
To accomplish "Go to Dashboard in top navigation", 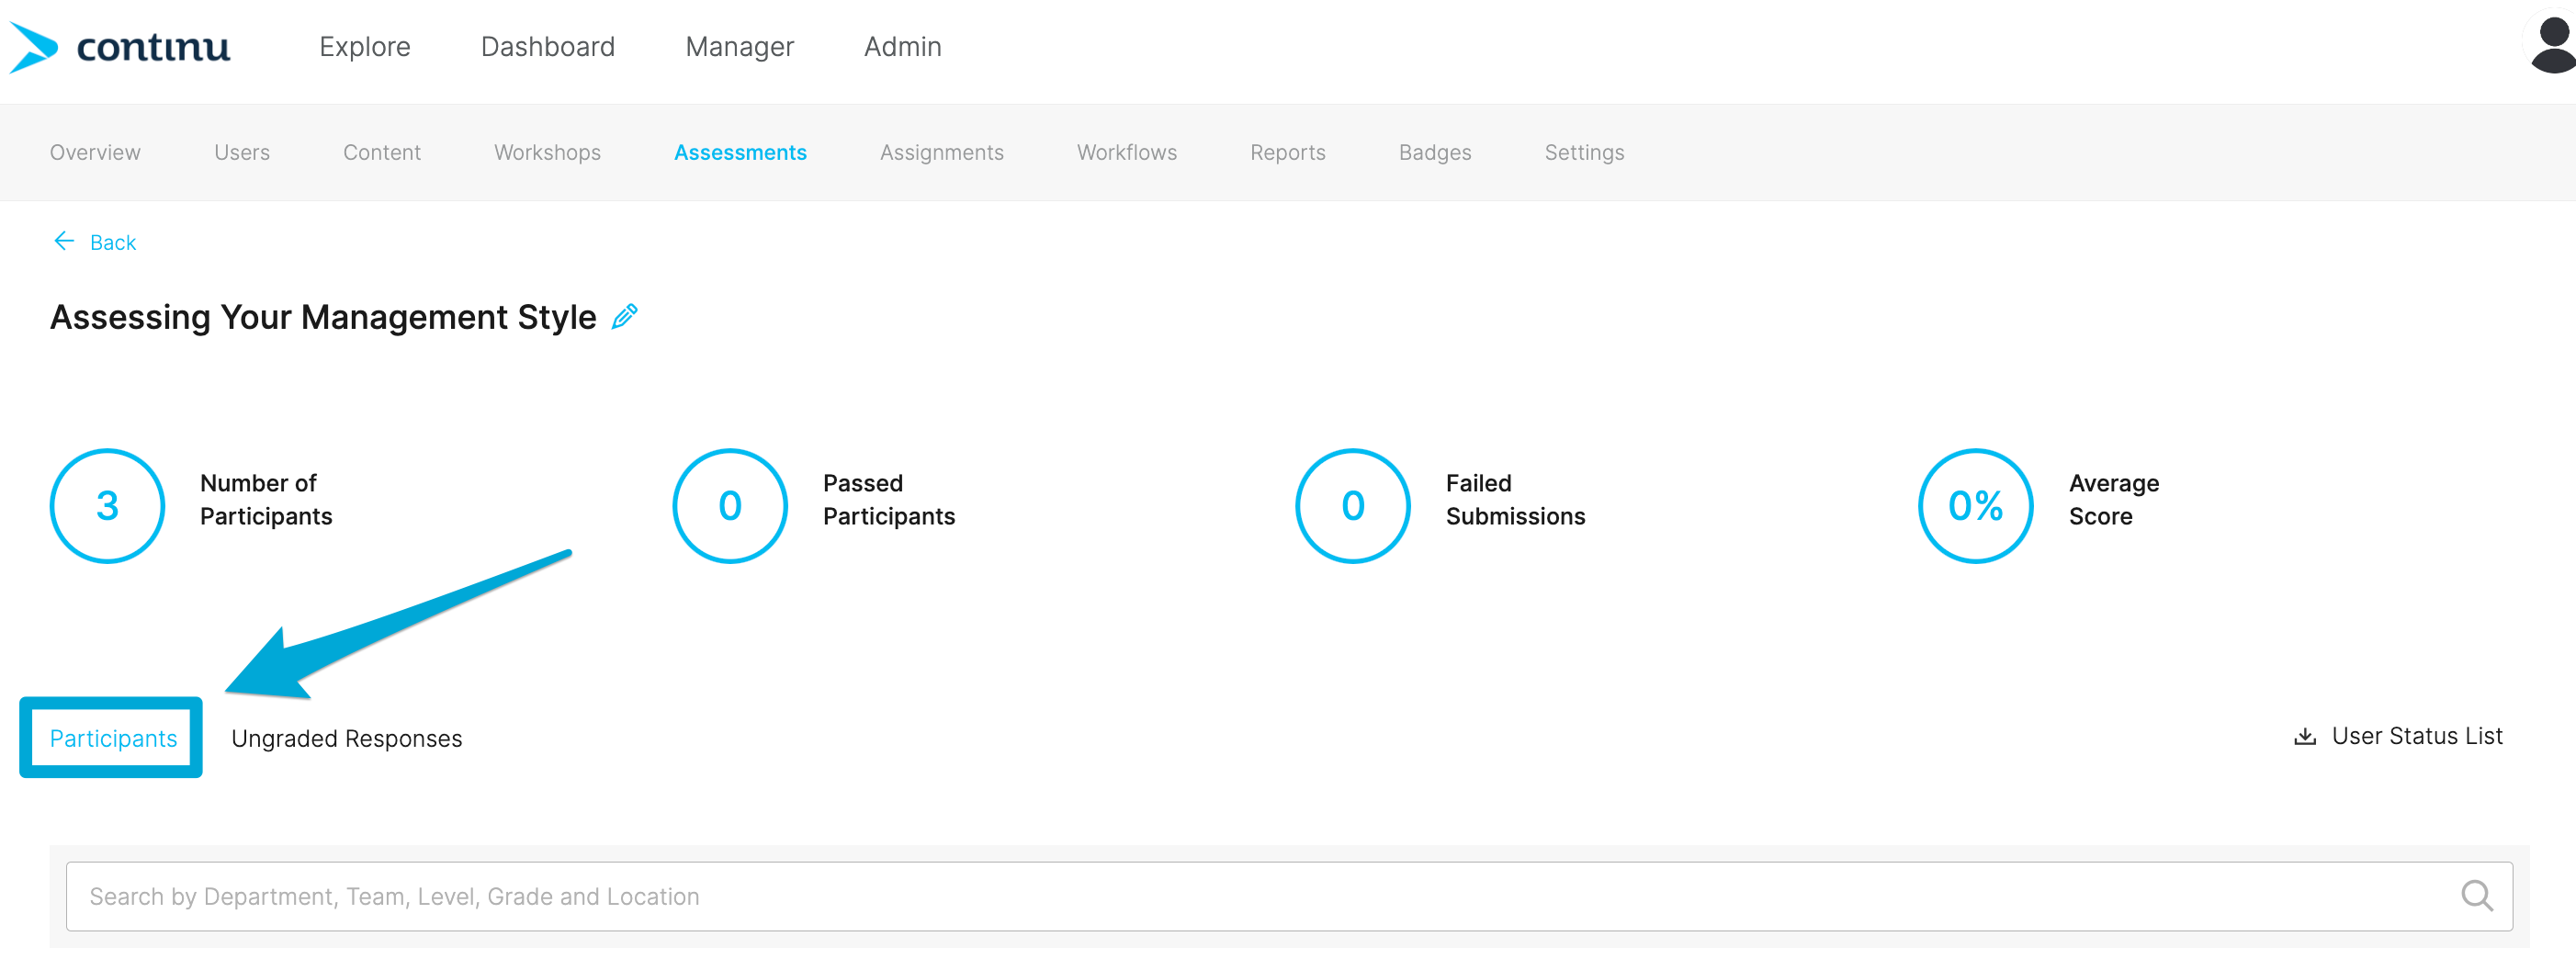I will (x=548, y=47).
